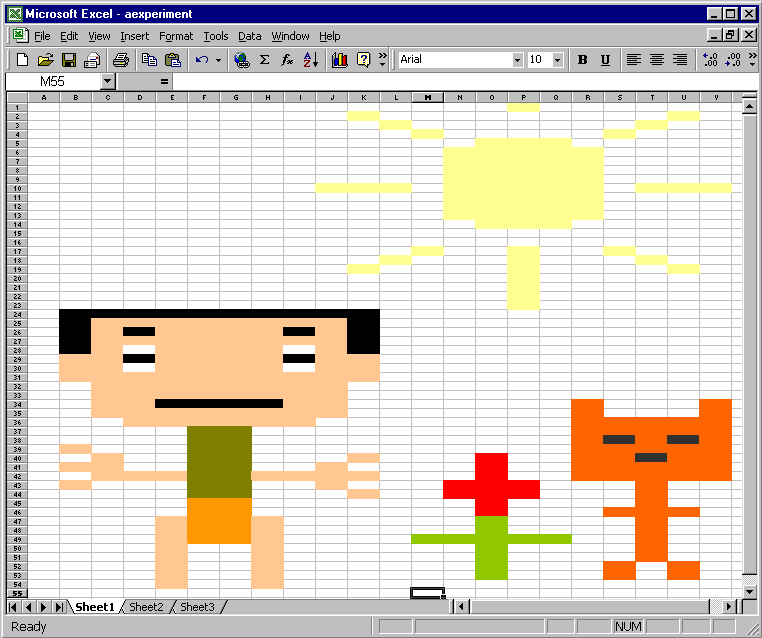Click the Paste clipboard icon
The width and height of the screenshot is (762, 638).
click(173, 60)
